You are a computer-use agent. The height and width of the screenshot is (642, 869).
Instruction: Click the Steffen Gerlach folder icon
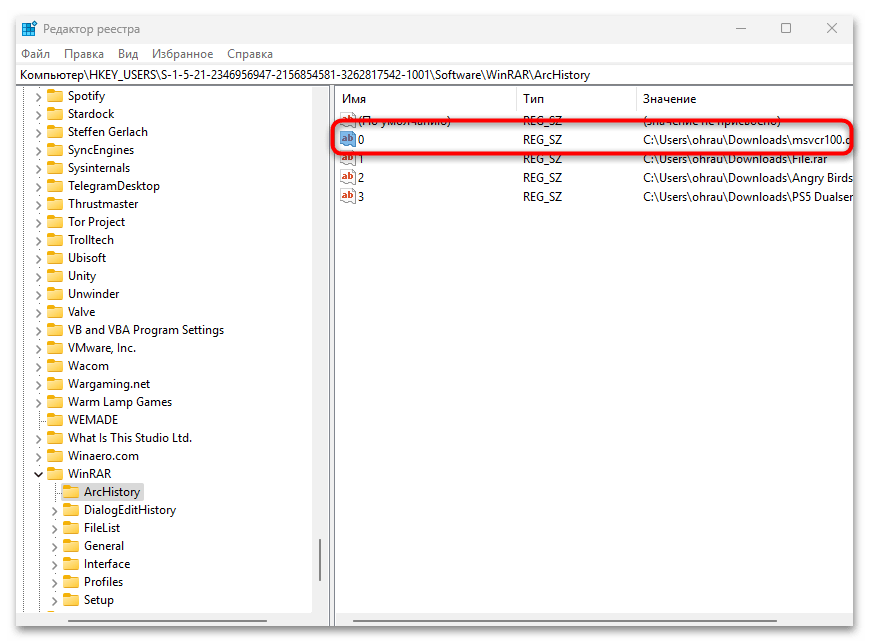[55, 132]
